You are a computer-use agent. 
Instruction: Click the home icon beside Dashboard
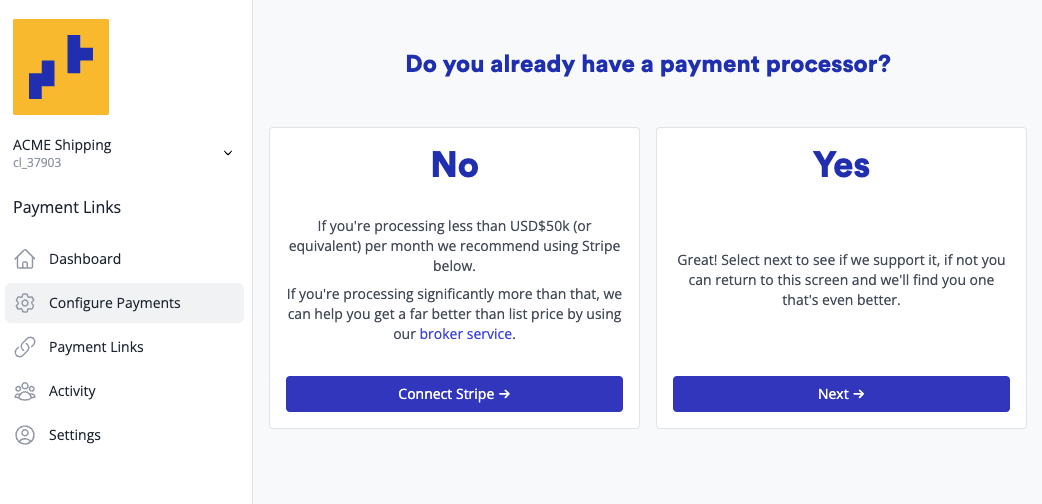tap(25, 259)
